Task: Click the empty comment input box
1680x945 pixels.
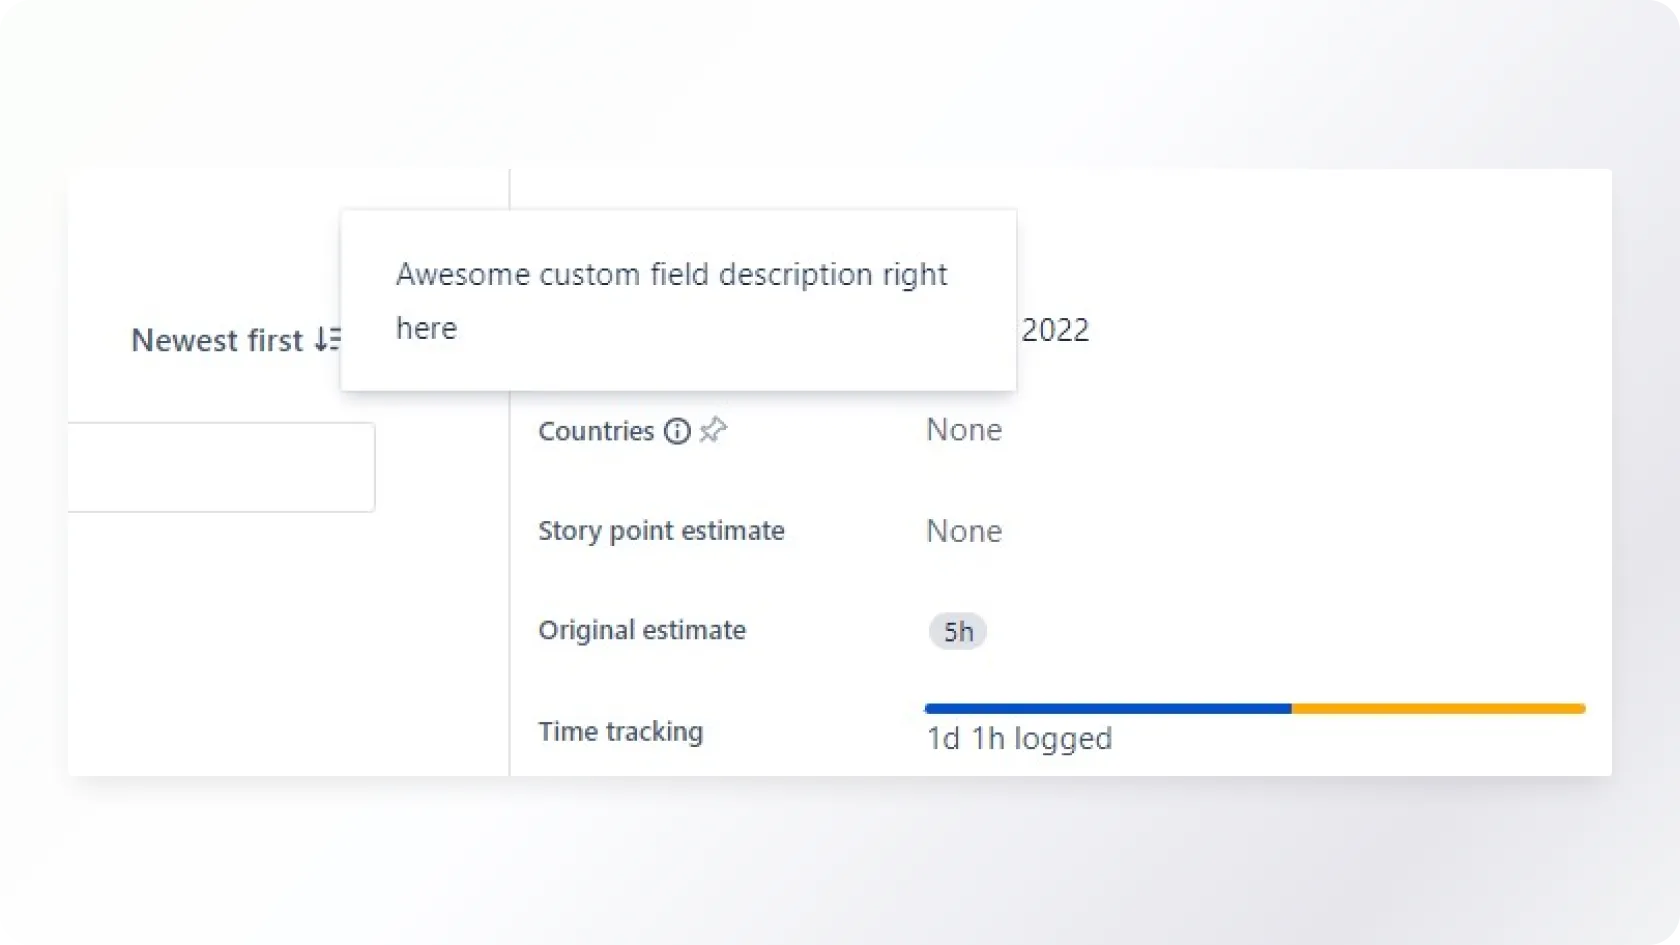Action: coord(220,467)
